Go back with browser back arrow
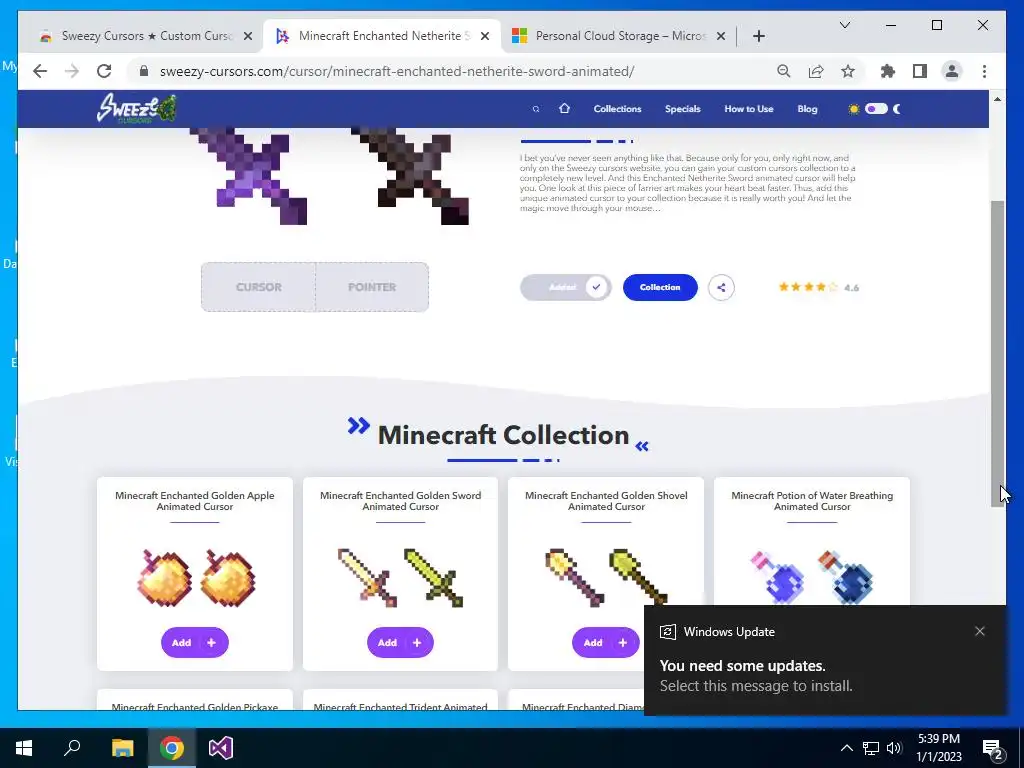Image resolution: width=1024 pixels, height=768 pixels. (40, 71)
